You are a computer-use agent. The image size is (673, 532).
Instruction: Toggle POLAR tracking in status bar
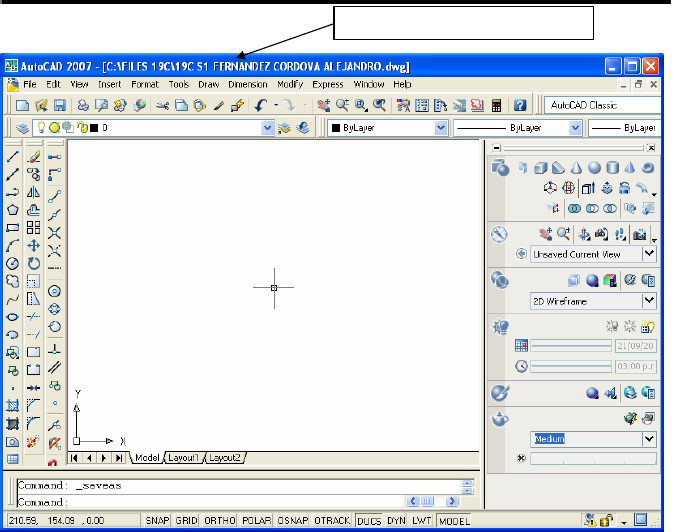tap(256, 521)
